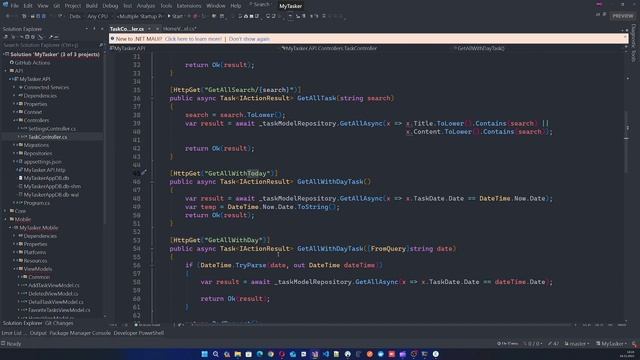Collapse the GetAllWithDayTask method at line 54
Viewport: 640px width, 360px height.
[x=152, y=249]
